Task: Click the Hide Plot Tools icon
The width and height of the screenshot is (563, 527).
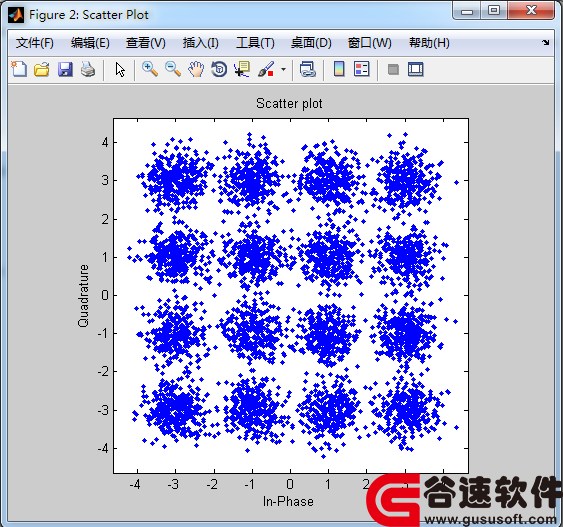Action: tap(393, 69)
